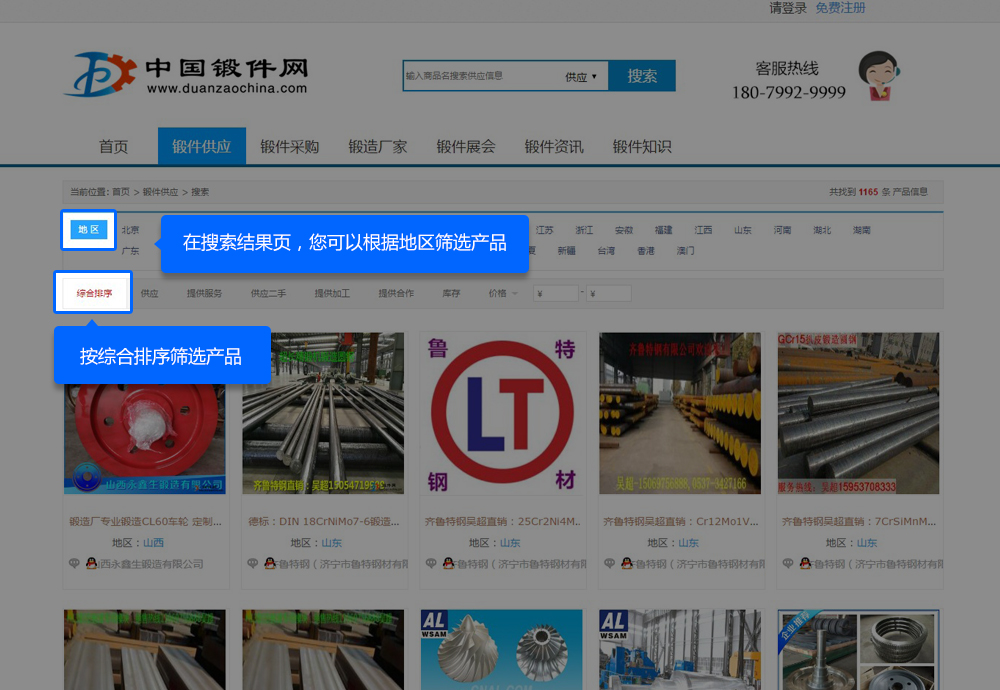This screenshot has width=1000, height=690.
Task: Switch to the 锻造厂家 tab
Action: pos(377,147)
